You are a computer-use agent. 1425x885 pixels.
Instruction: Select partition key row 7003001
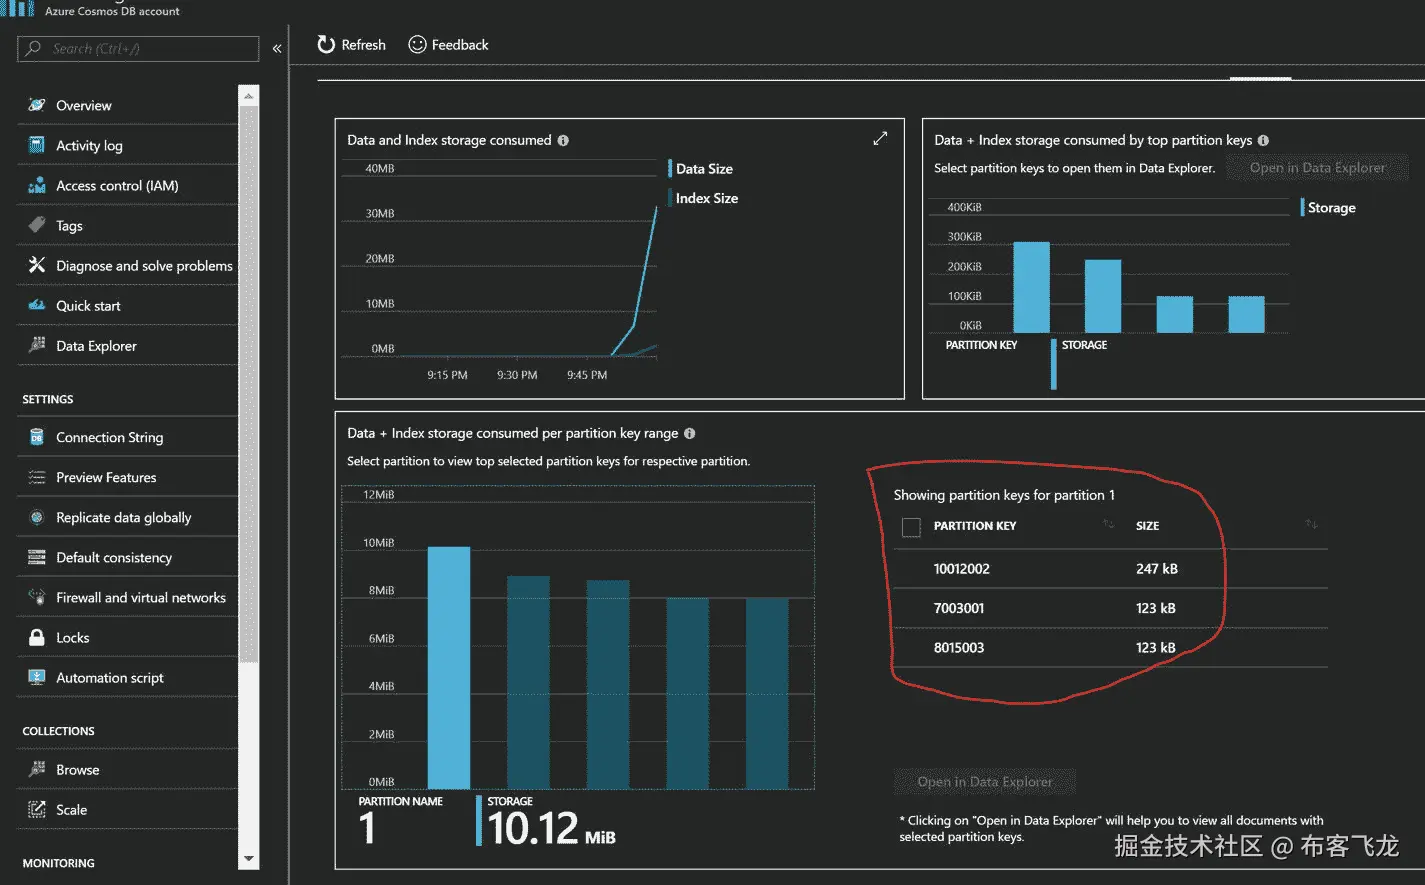(1110, 608)
